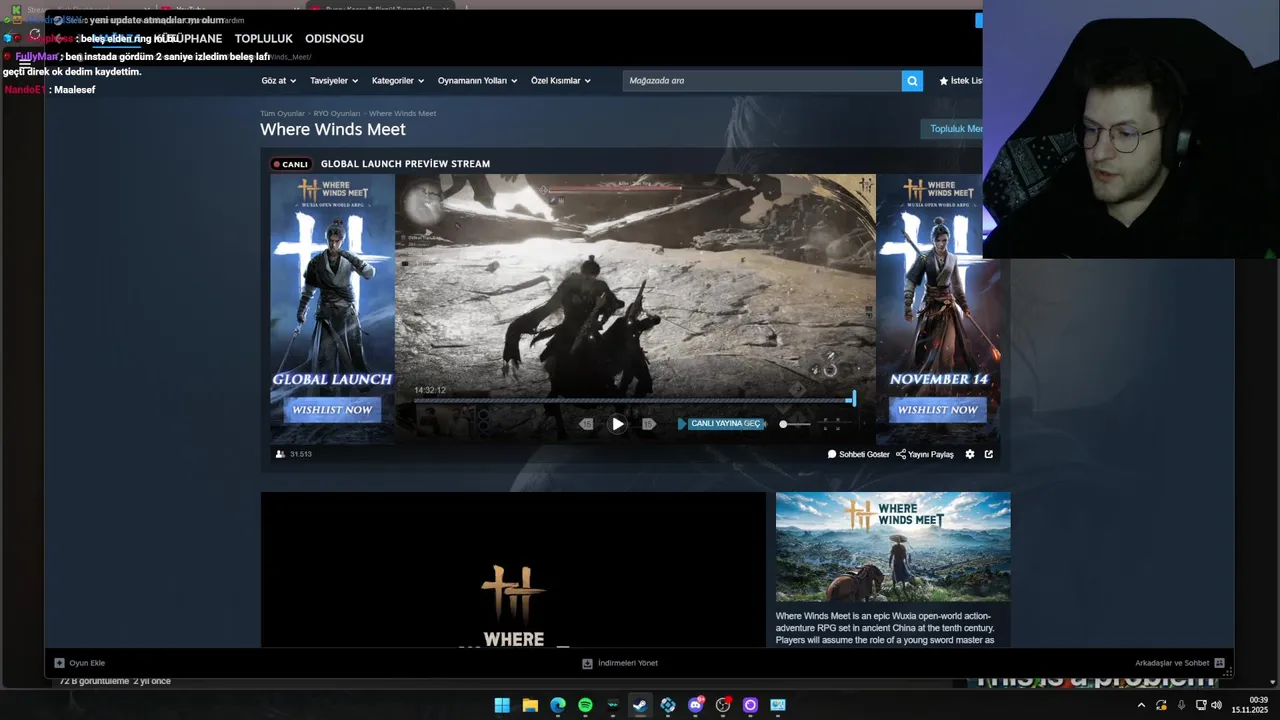
Task: Expand the Göz at dropdown
Action: [278, 81]
